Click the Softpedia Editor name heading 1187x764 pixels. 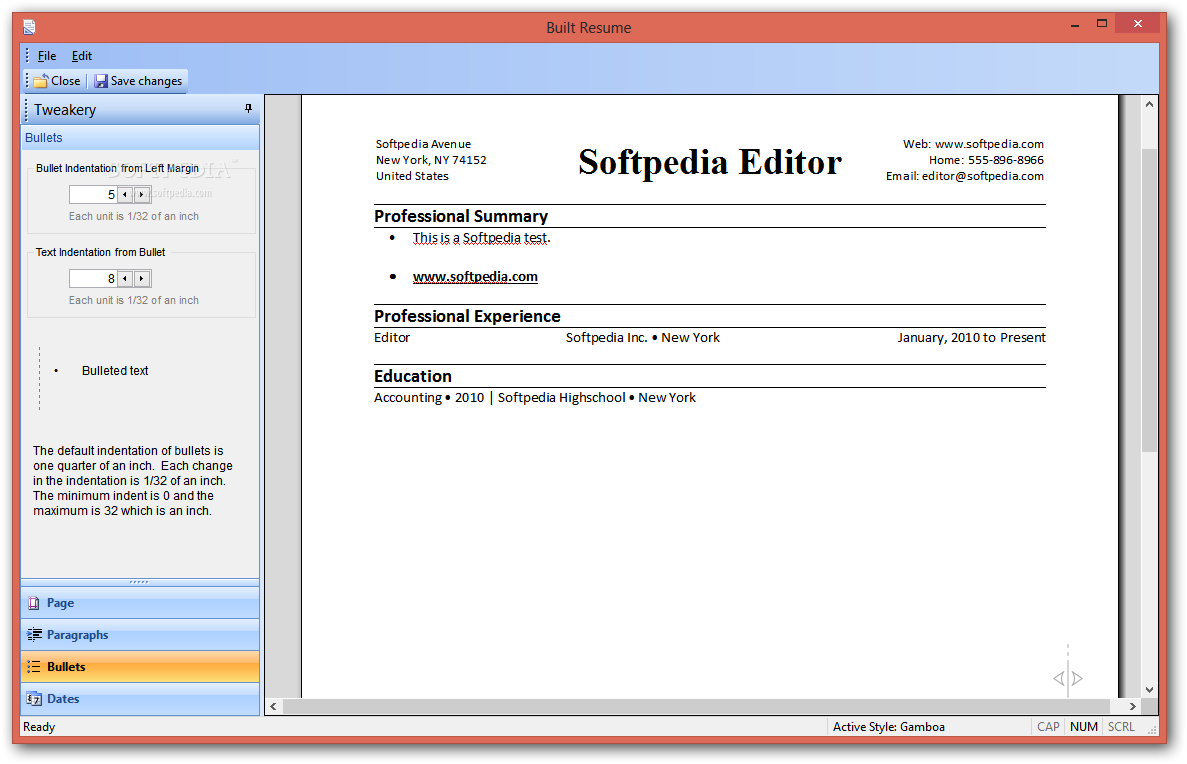click(710, 162)
